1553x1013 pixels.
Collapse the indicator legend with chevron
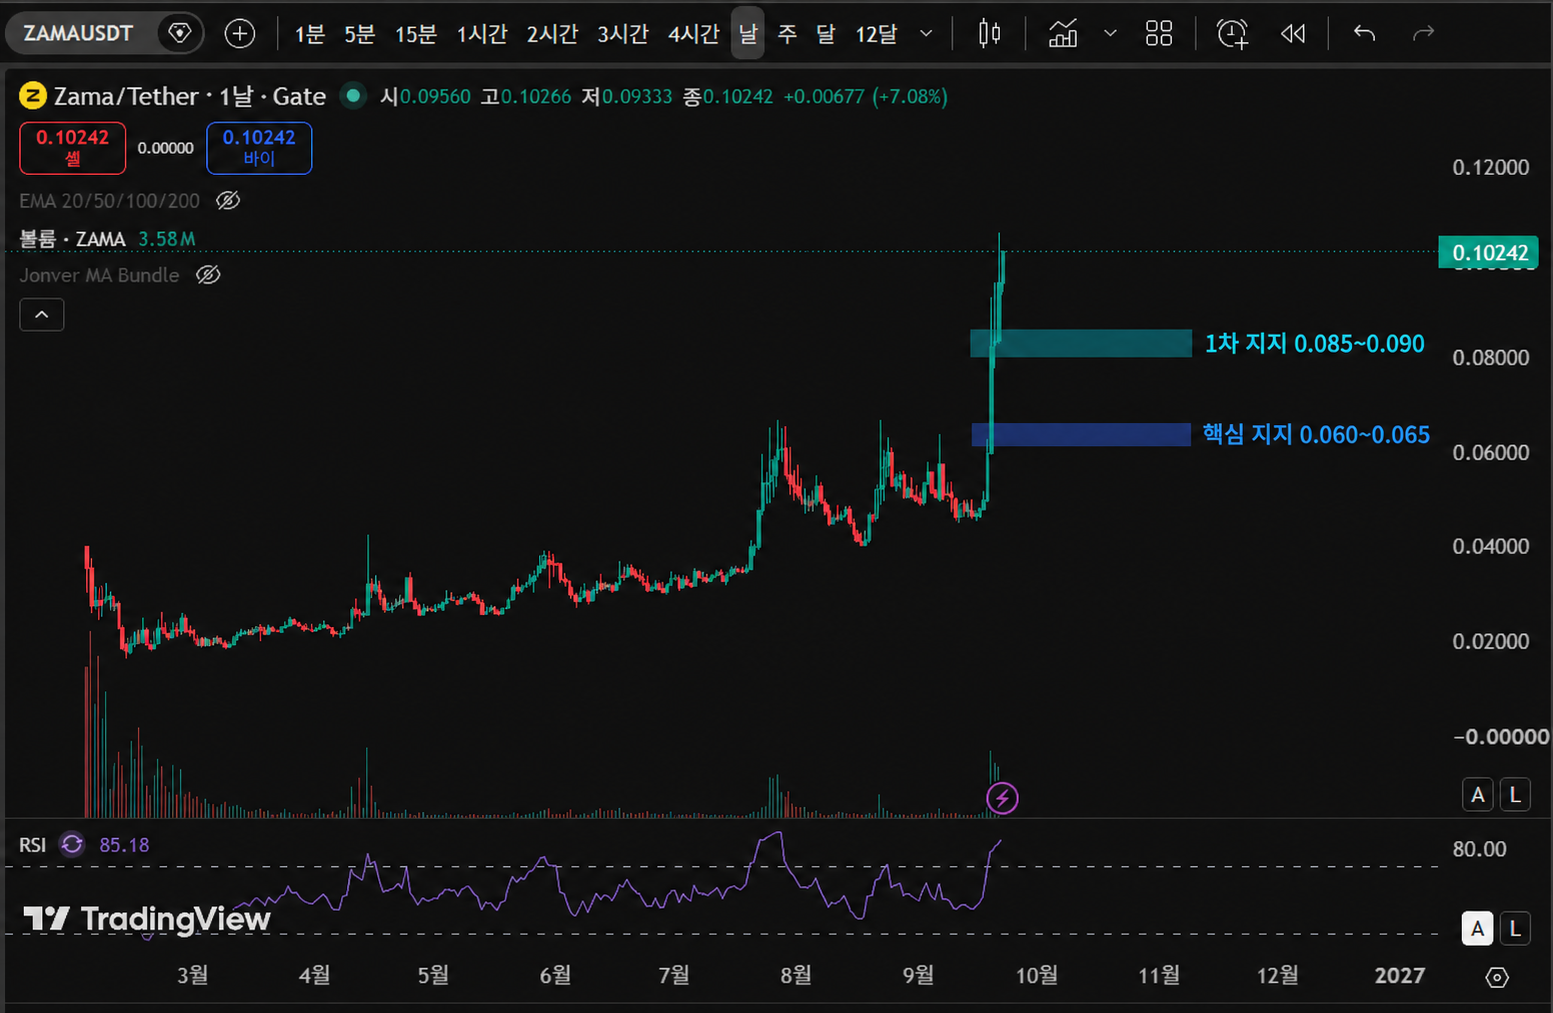click(x=42, y=315)
